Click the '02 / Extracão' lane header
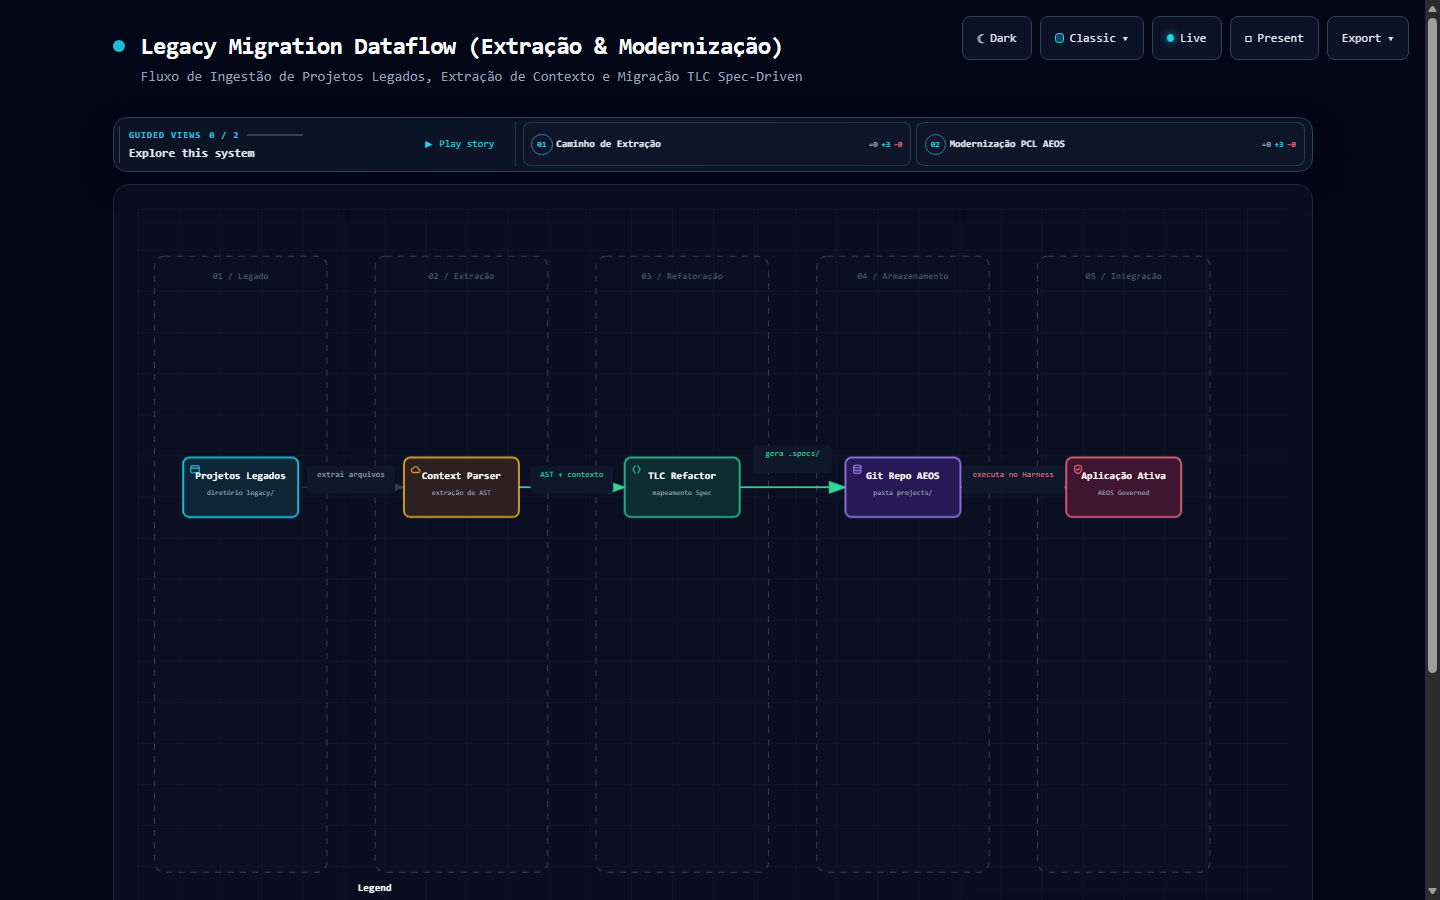1440x900 pixels. pos(461,276)
